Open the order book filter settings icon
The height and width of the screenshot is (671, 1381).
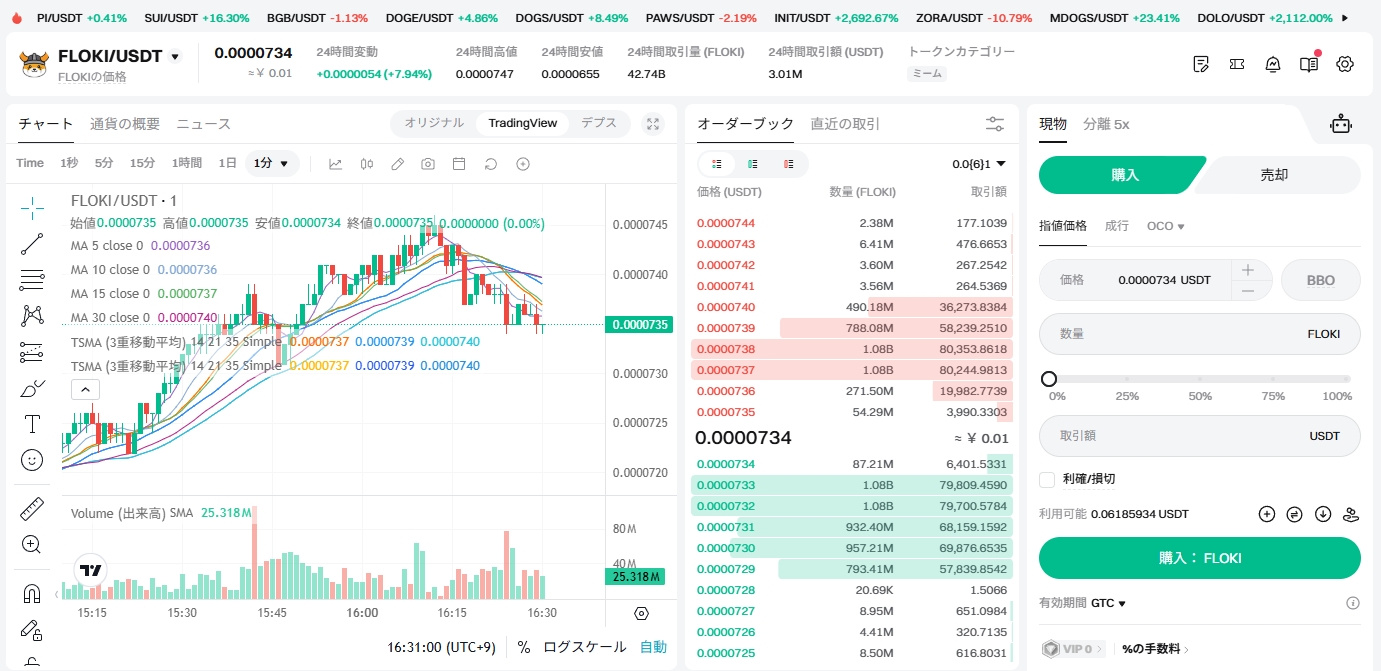[x=995, y=124]
